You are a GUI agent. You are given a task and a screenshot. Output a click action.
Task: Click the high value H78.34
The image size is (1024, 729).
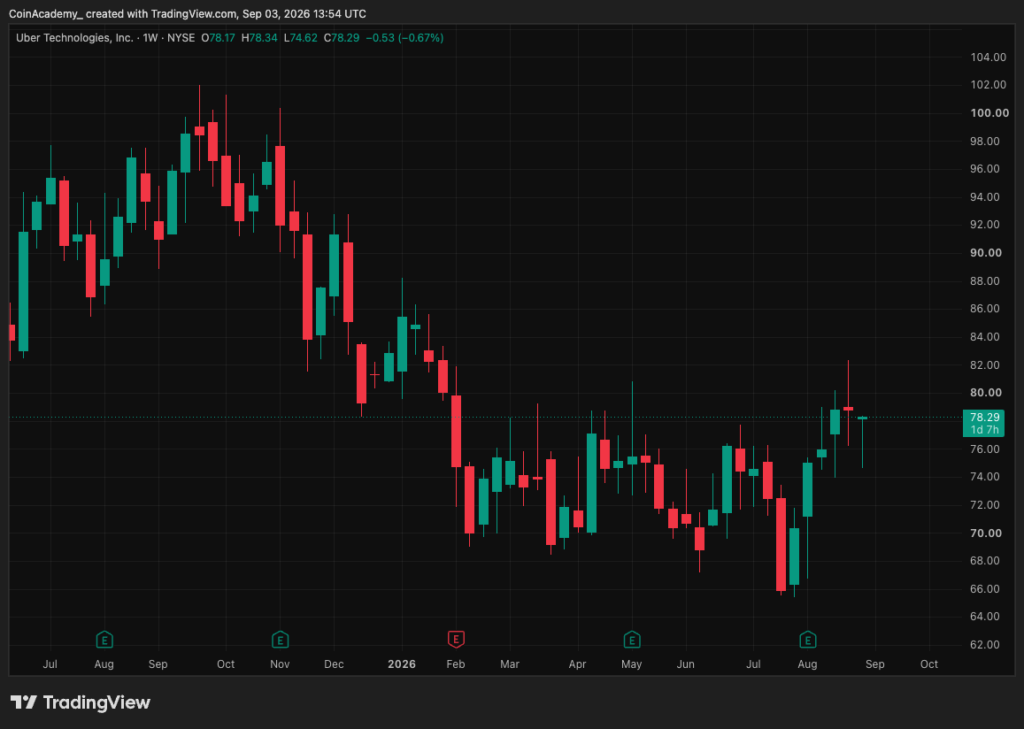[x=259, y=38]
